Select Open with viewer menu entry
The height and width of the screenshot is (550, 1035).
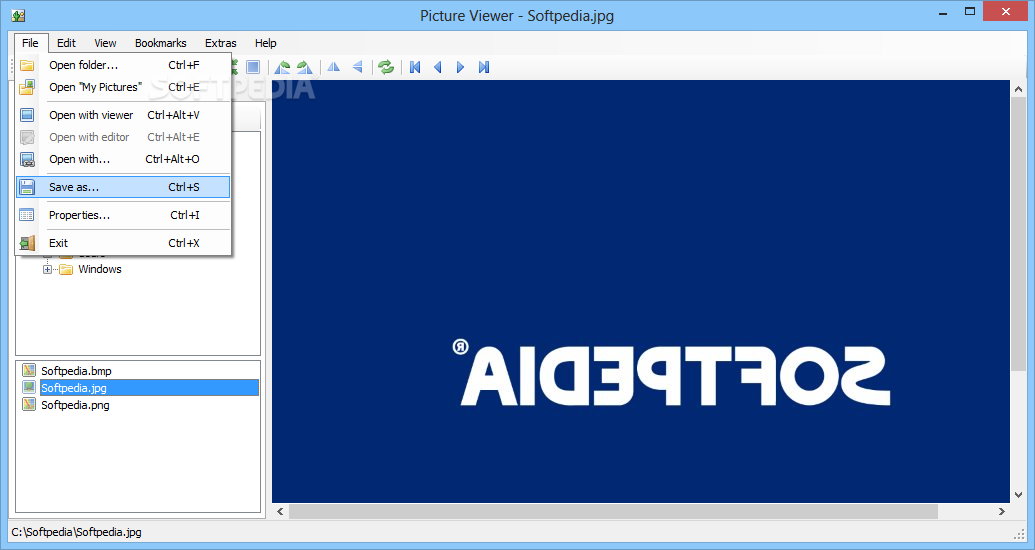pos(123,115)
